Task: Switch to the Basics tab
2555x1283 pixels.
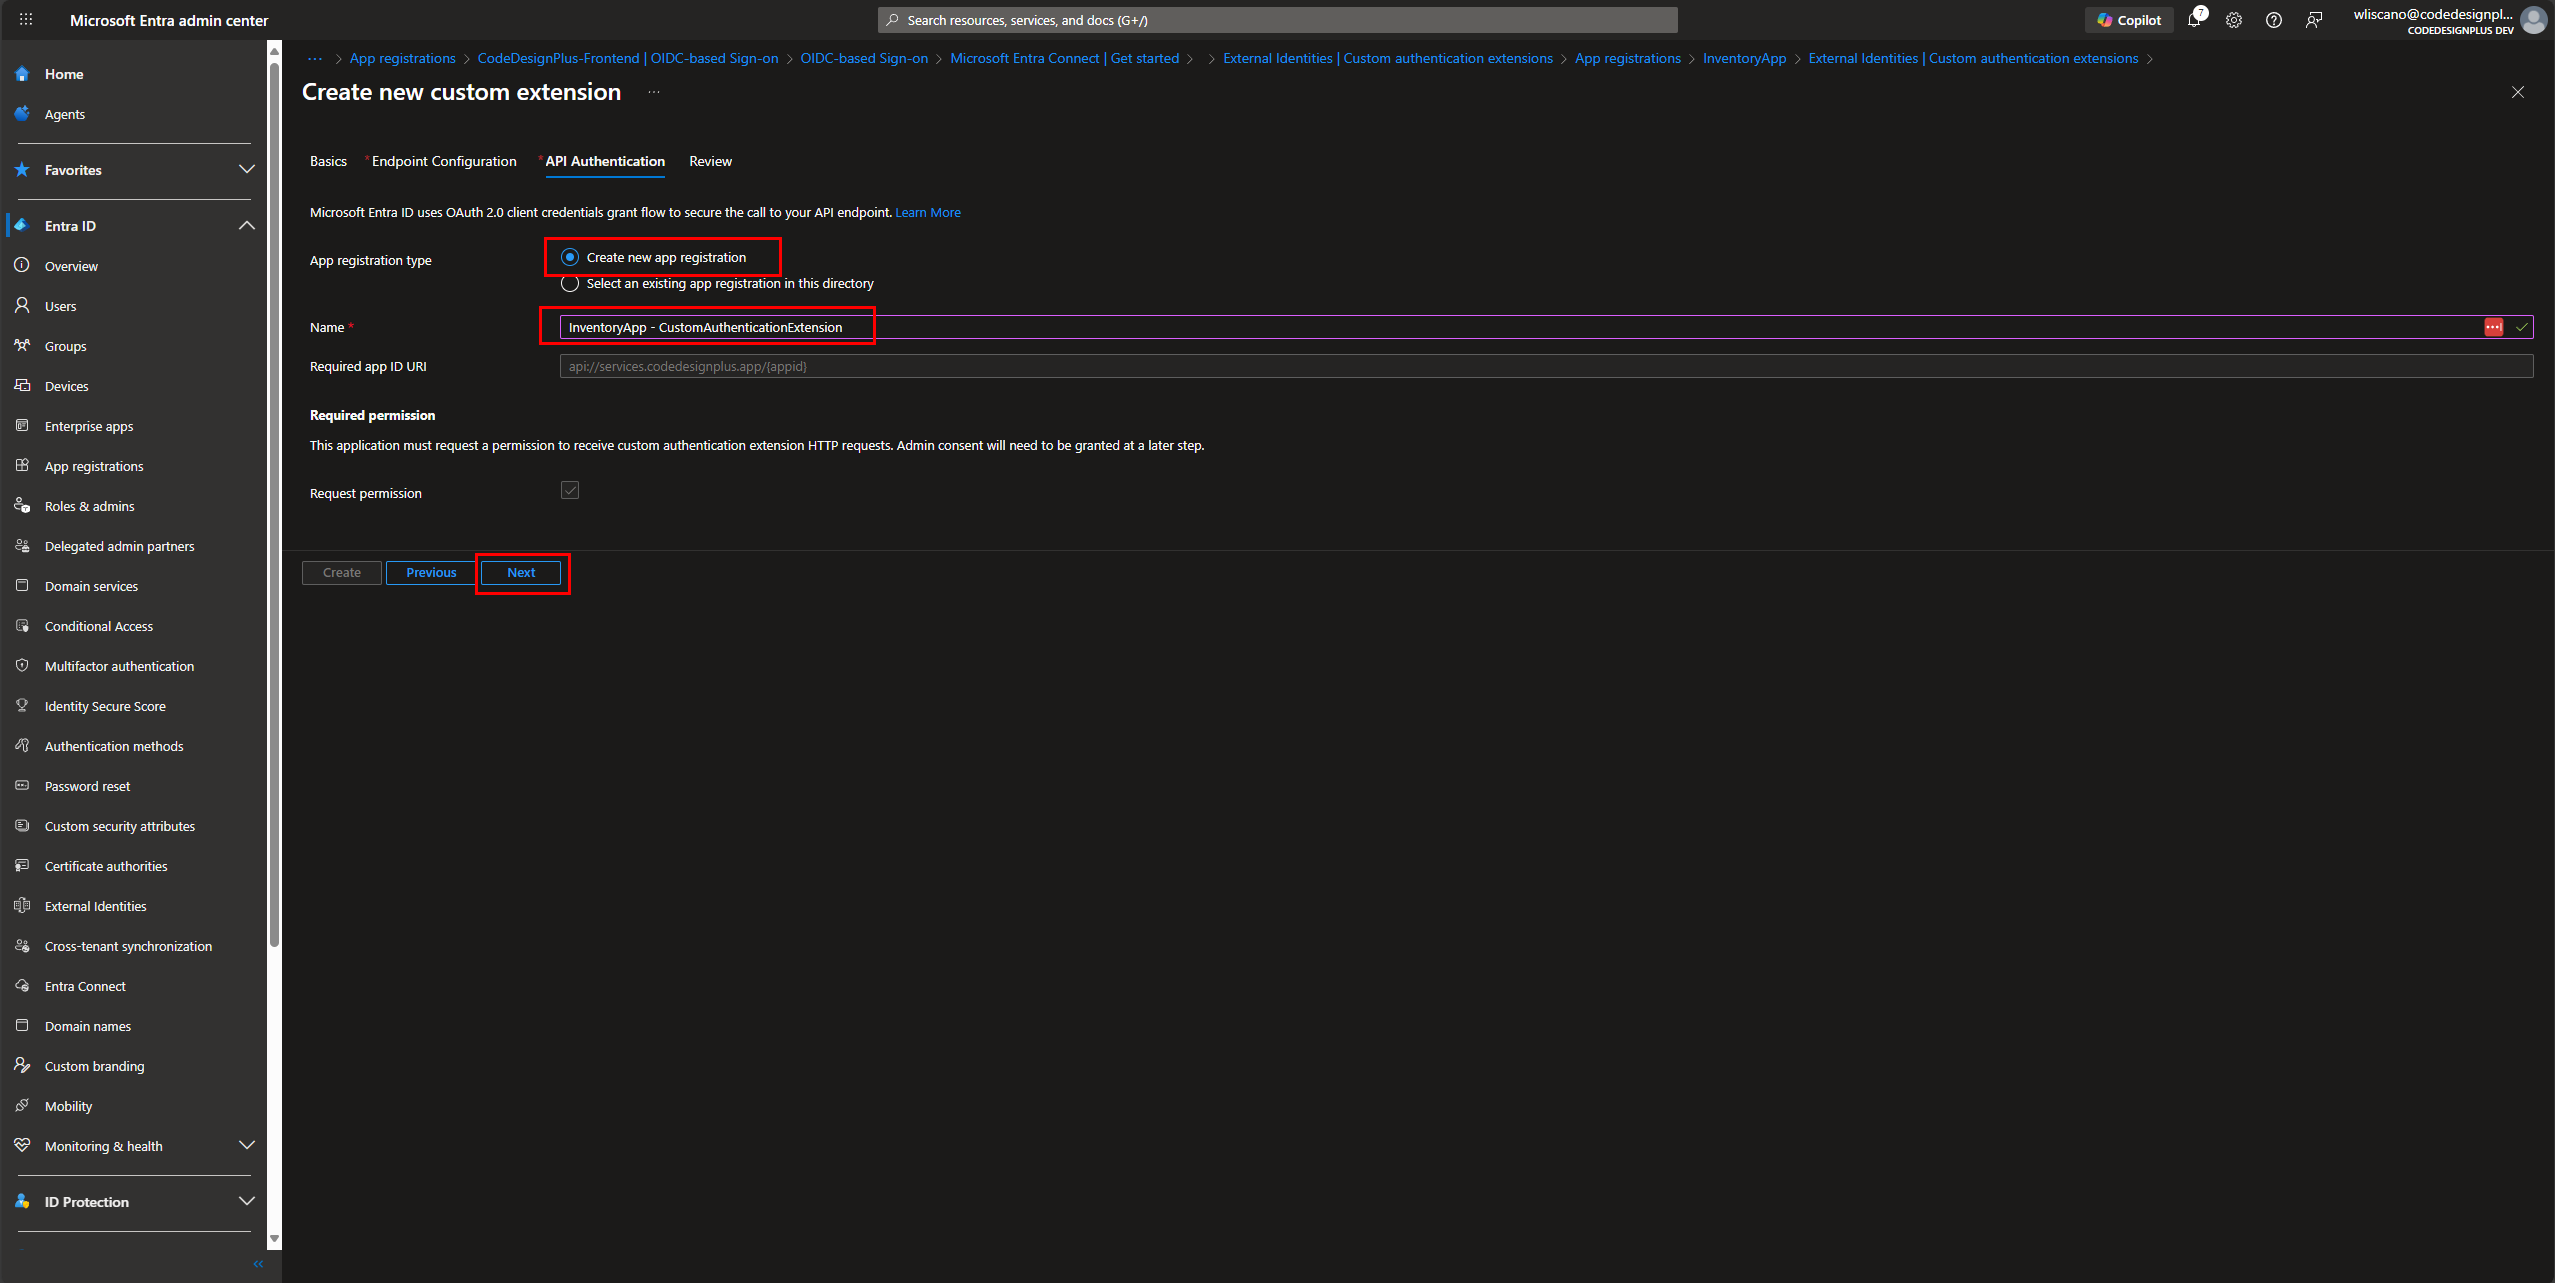Action: (x=328, y=161)
